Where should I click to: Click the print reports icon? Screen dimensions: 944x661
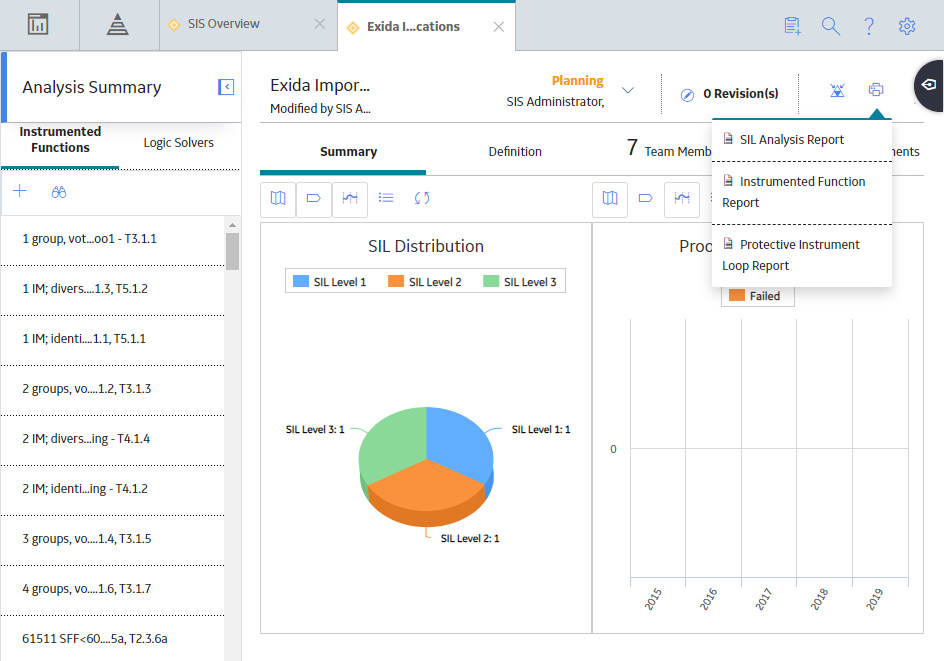pos(876,90)
